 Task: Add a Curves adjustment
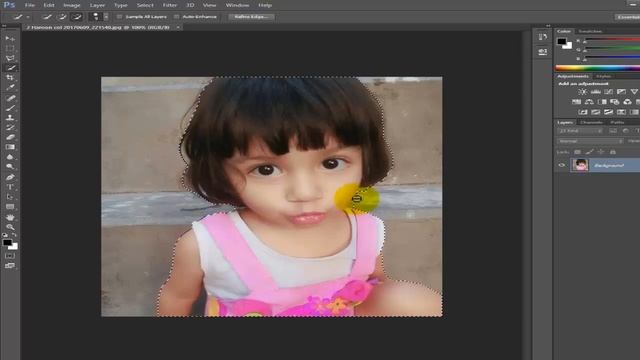(x=608, y=92)
